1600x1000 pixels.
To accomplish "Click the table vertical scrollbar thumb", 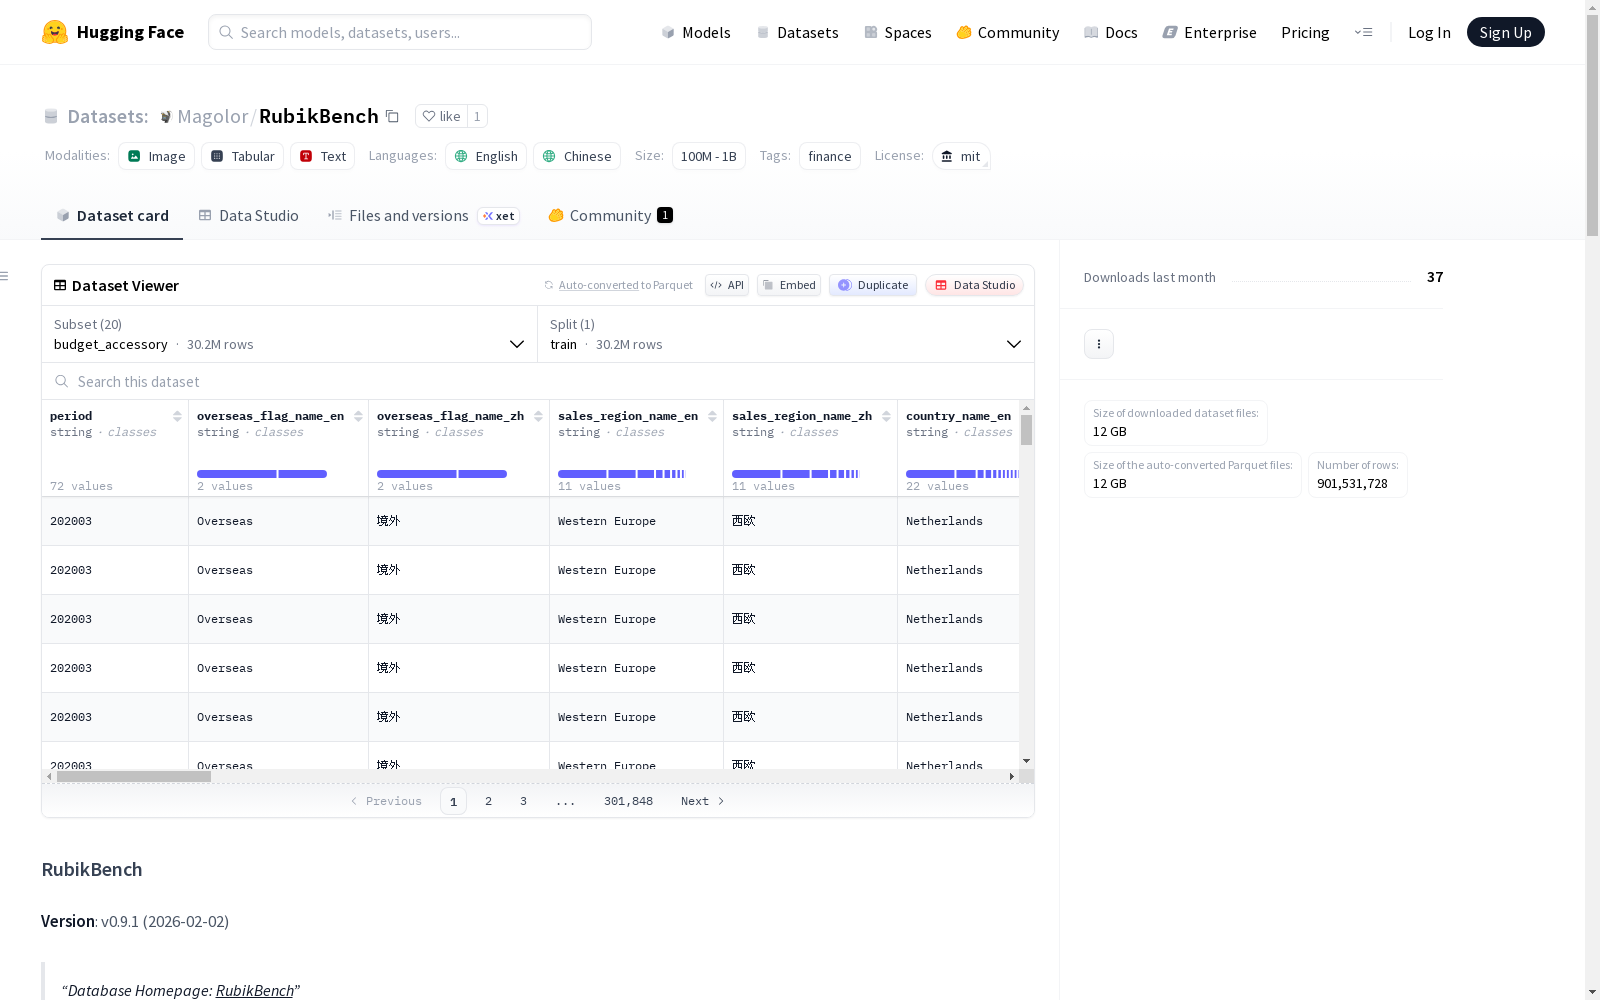I will (1026, 430).
